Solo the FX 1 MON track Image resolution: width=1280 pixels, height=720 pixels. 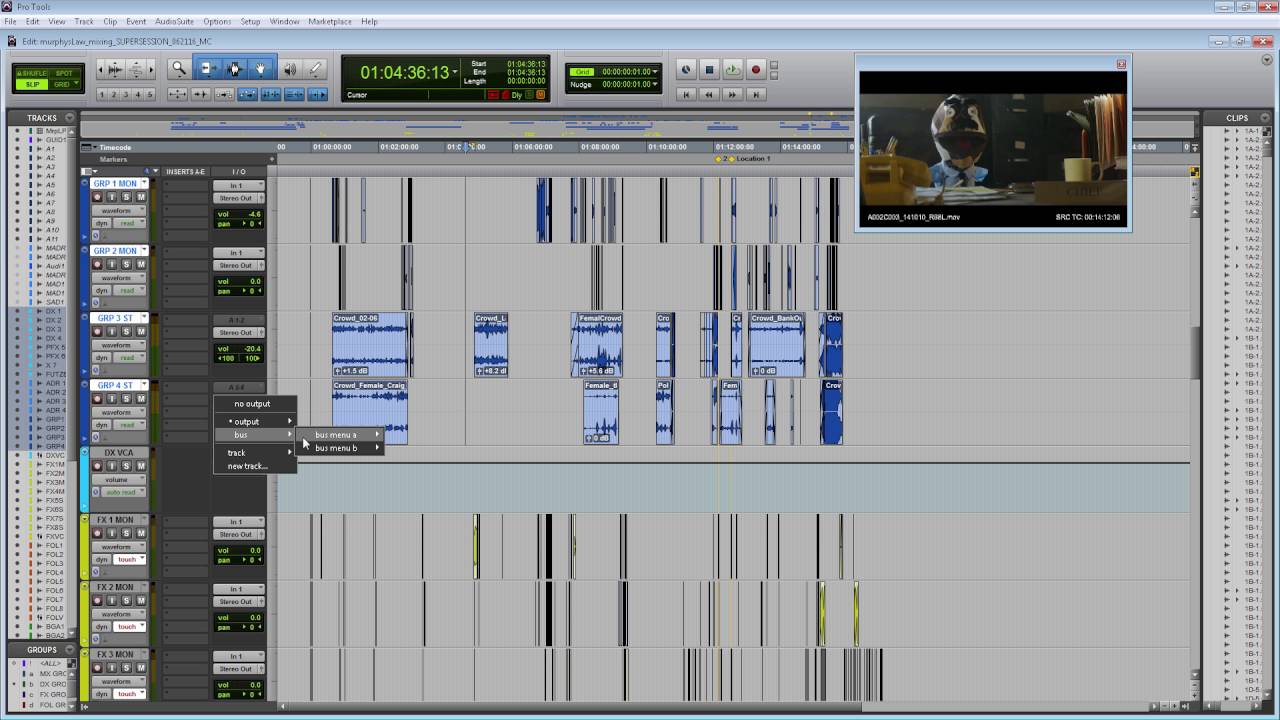(x=127, y=534)
